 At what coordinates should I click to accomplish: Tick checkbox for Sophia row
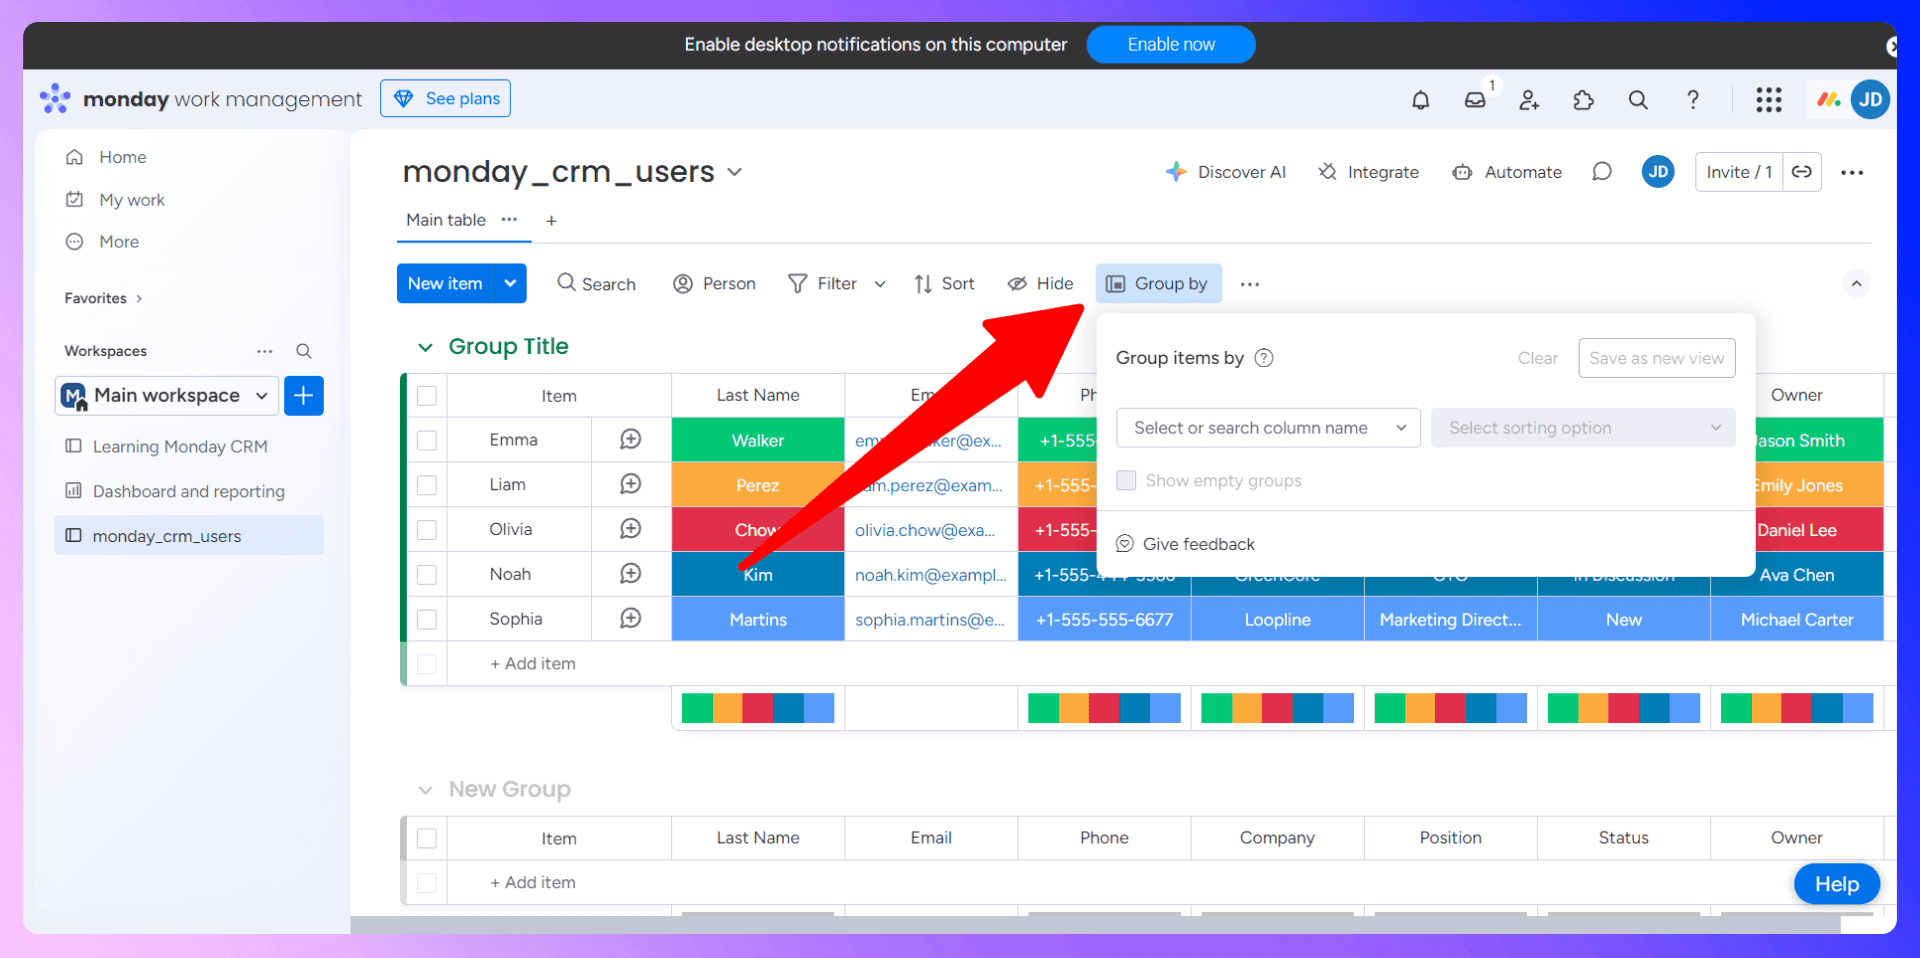coord(427,620)
